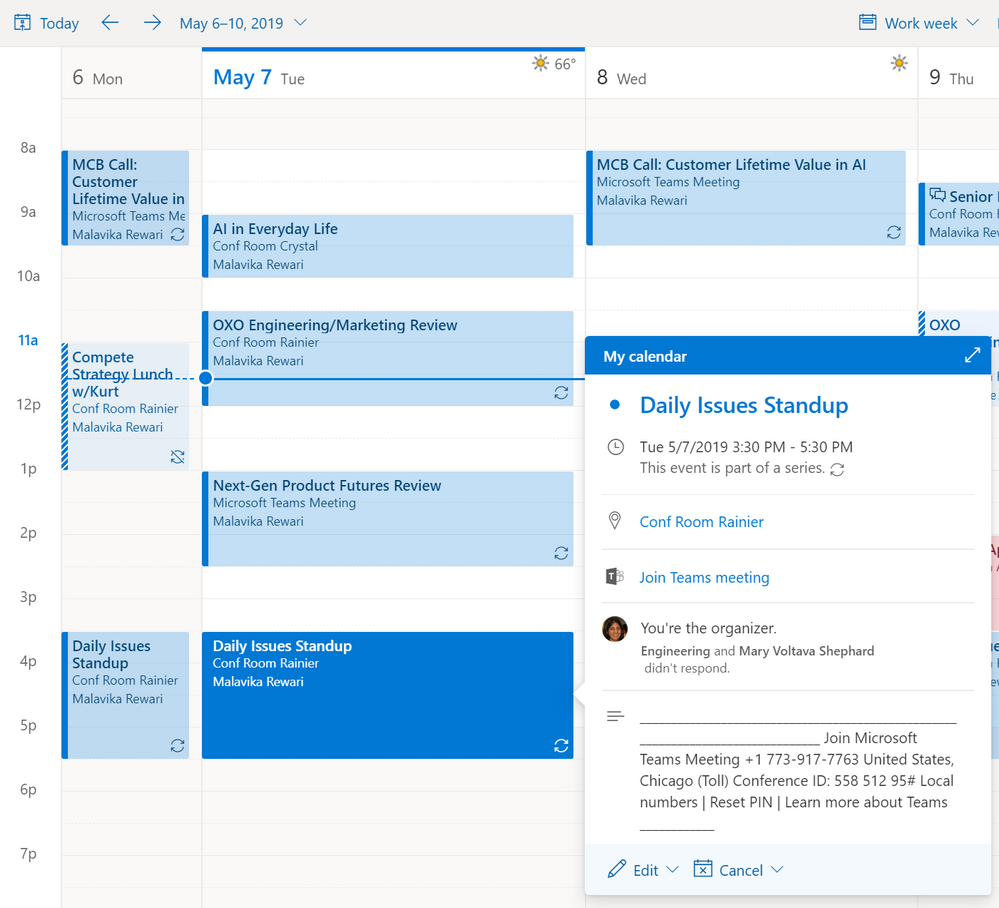The height and width of the screenshot is (908, 999).
Task: Click the Today button label
Action: [59, 24]
